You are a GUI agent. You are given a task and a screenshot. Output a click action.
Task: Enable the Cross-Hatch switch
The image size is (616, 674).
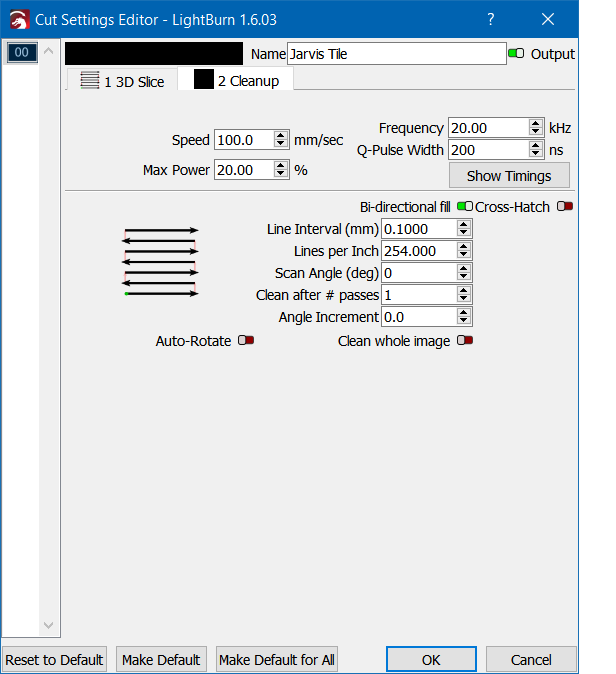tap(565, 206)
